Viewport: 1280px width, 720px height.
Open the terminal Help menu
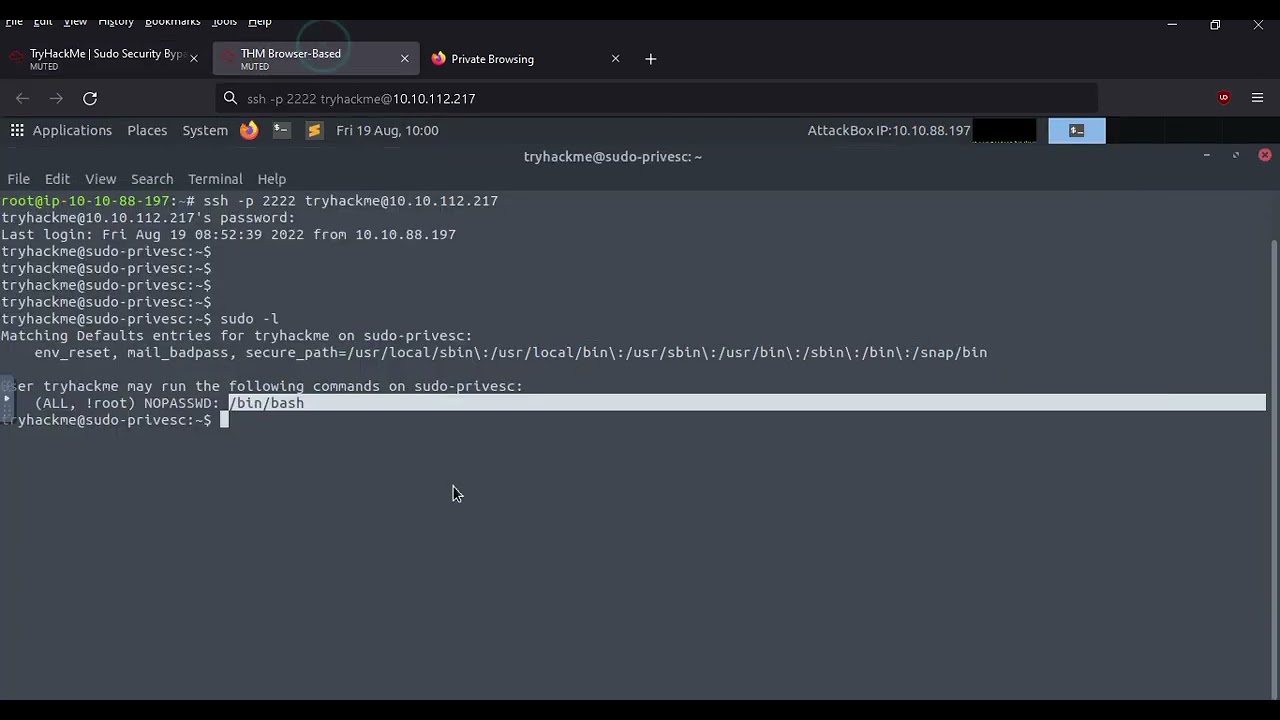(x=272, y=179)
